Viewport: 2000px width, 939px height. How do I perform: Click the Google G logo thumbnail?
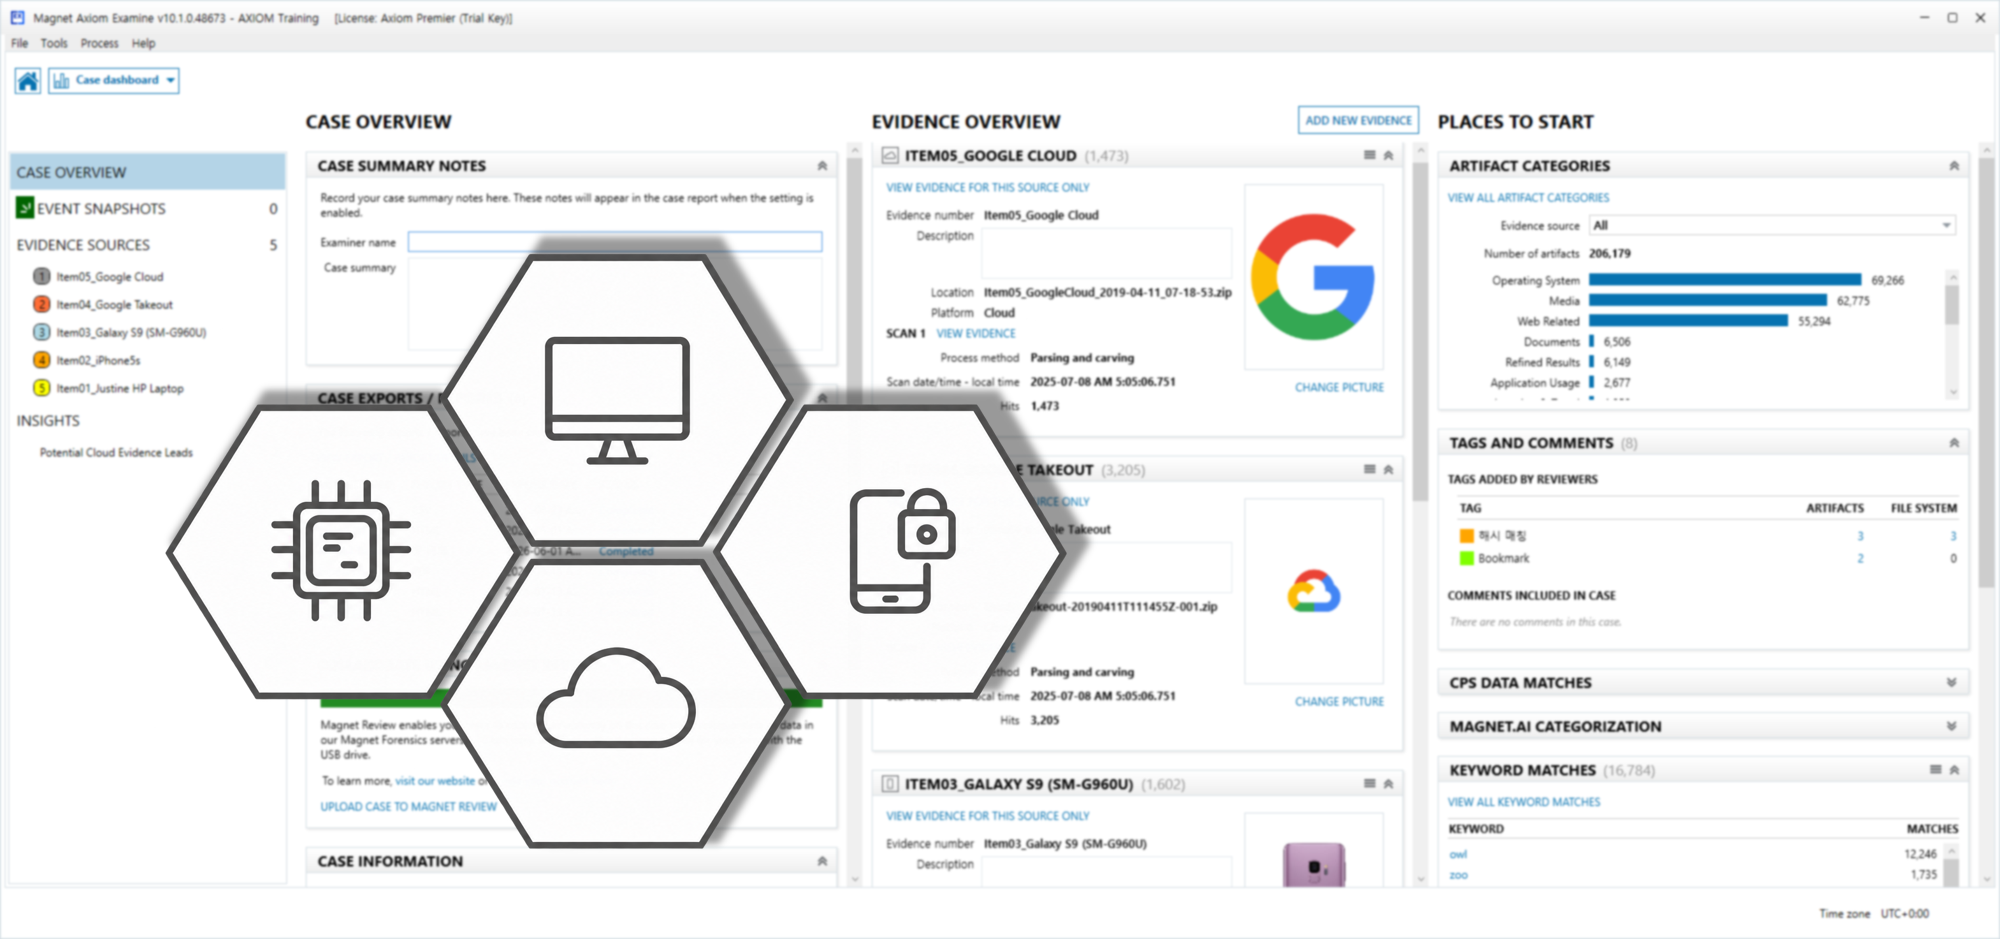point(1314,277)
